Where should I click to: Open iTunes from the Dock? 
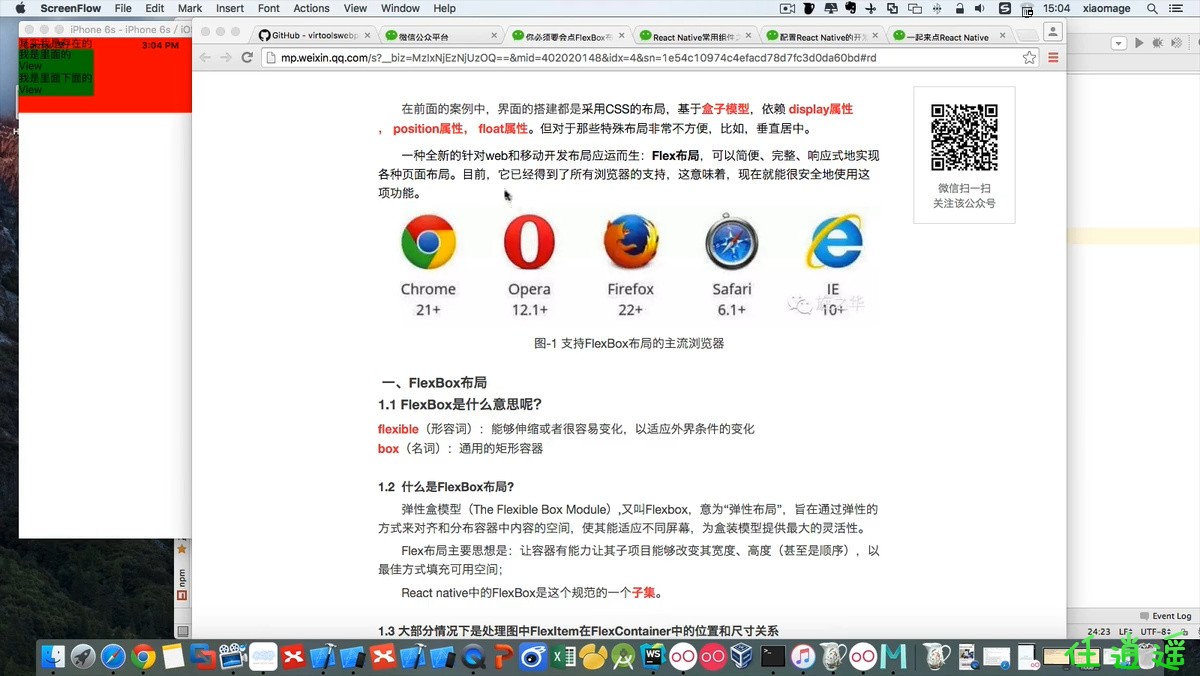tap(802, 657)
